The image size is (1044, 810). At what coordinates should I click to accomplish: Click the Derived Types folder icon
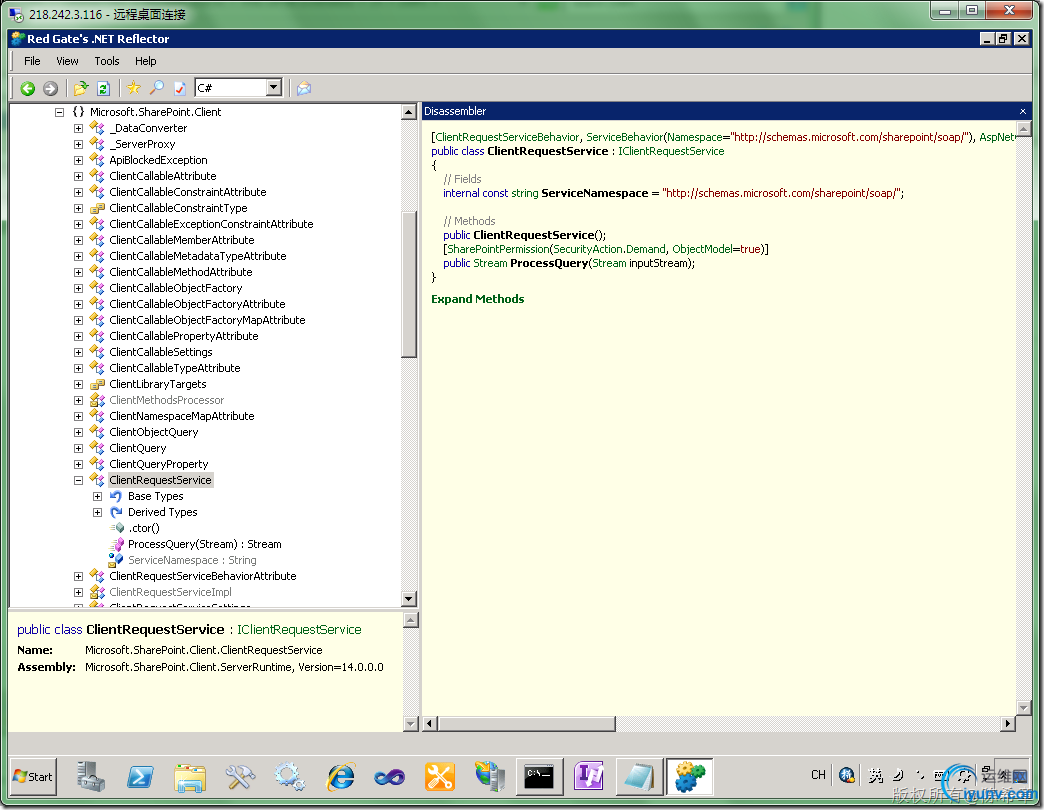[116, 512]
